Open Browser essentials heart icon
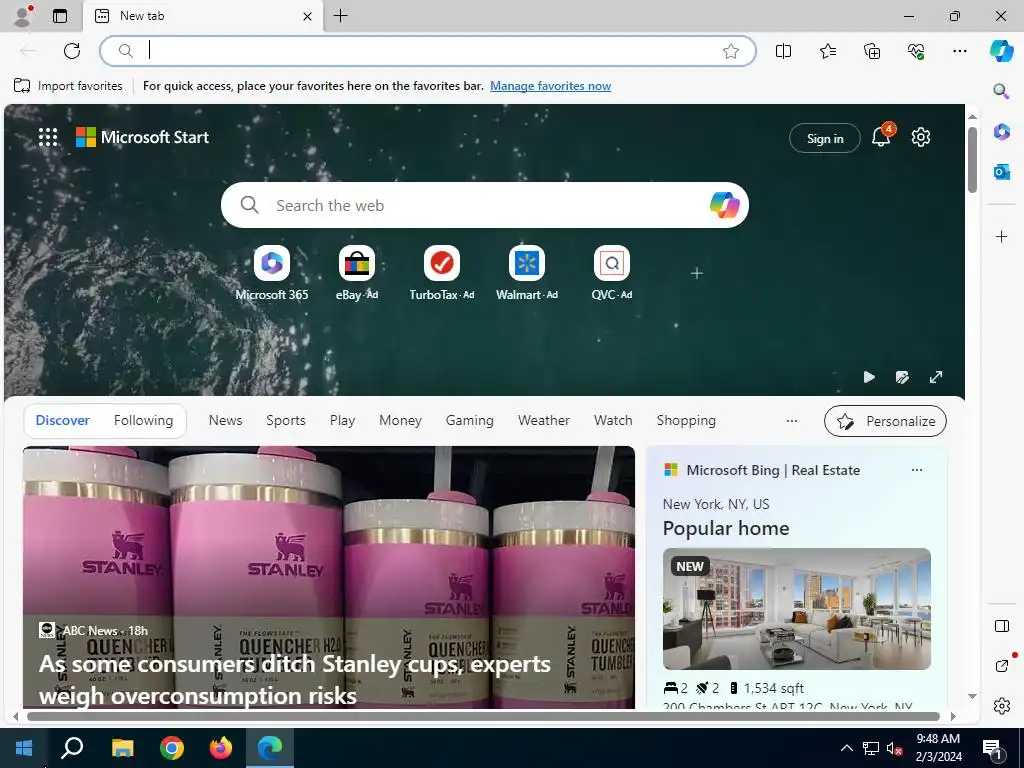 point(916,51)
